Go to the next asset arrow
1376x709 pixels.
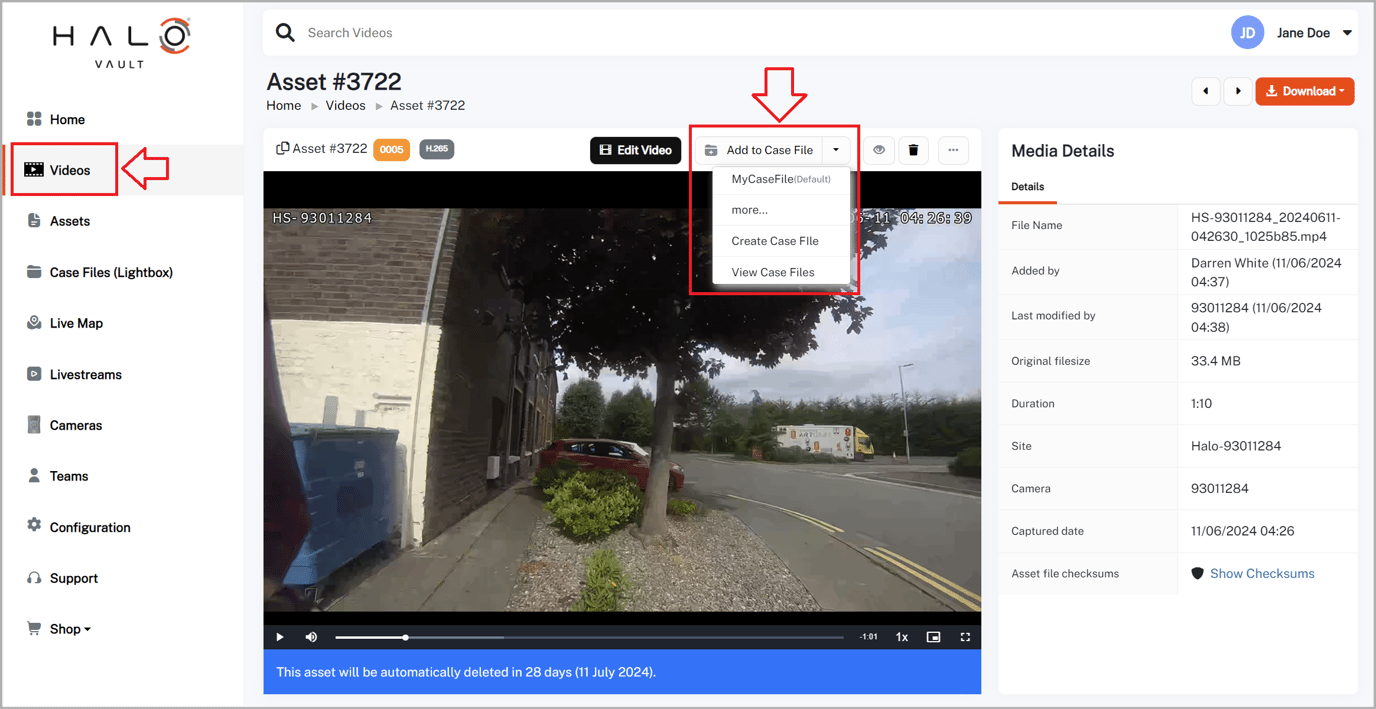[x=1238, y=91]
